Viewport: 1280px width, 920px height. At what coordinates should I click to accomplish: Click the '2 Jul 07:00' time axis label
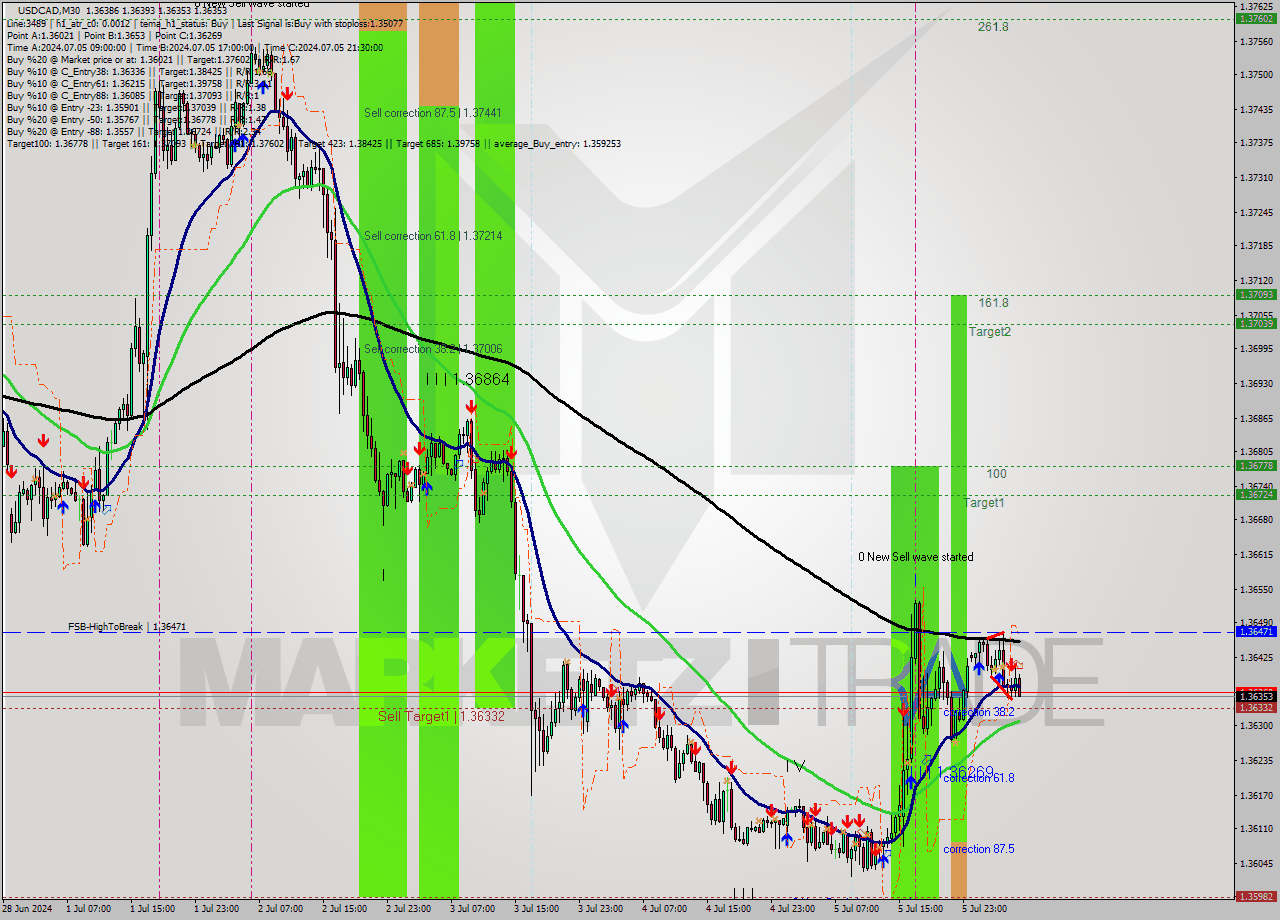281,909
